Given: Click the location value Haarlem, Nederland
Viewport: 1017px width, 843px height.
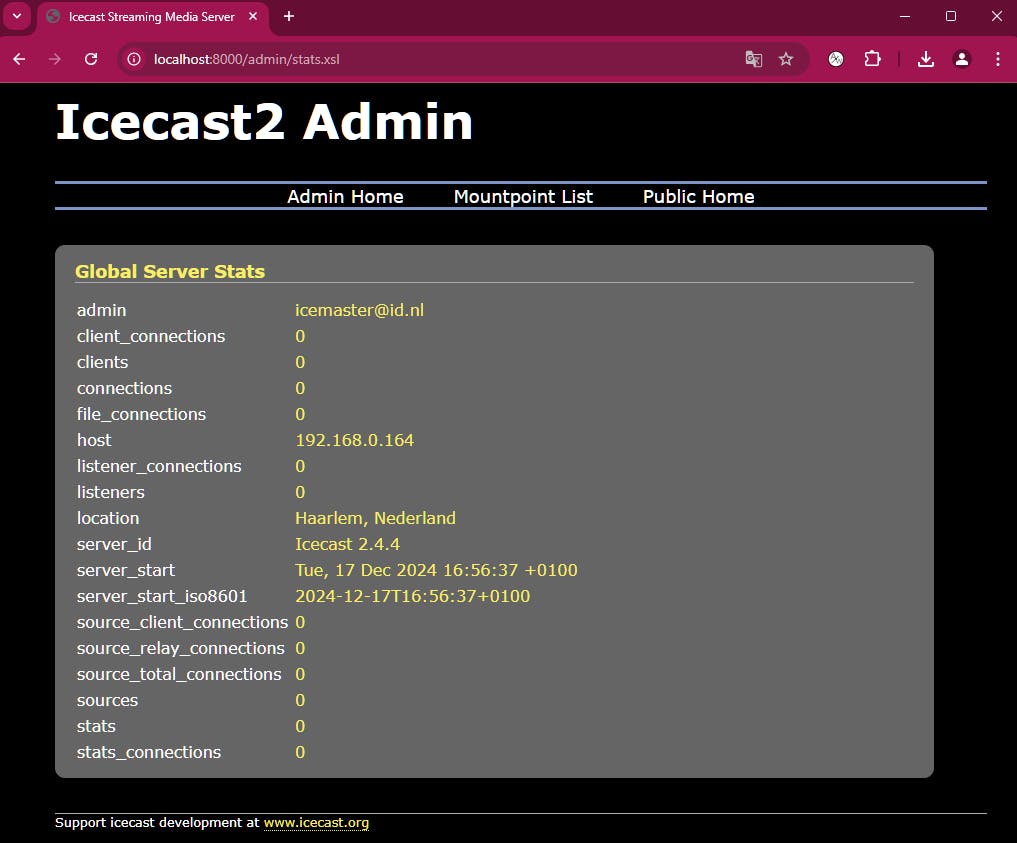Looking at the screenshot, I should point(376,518).
